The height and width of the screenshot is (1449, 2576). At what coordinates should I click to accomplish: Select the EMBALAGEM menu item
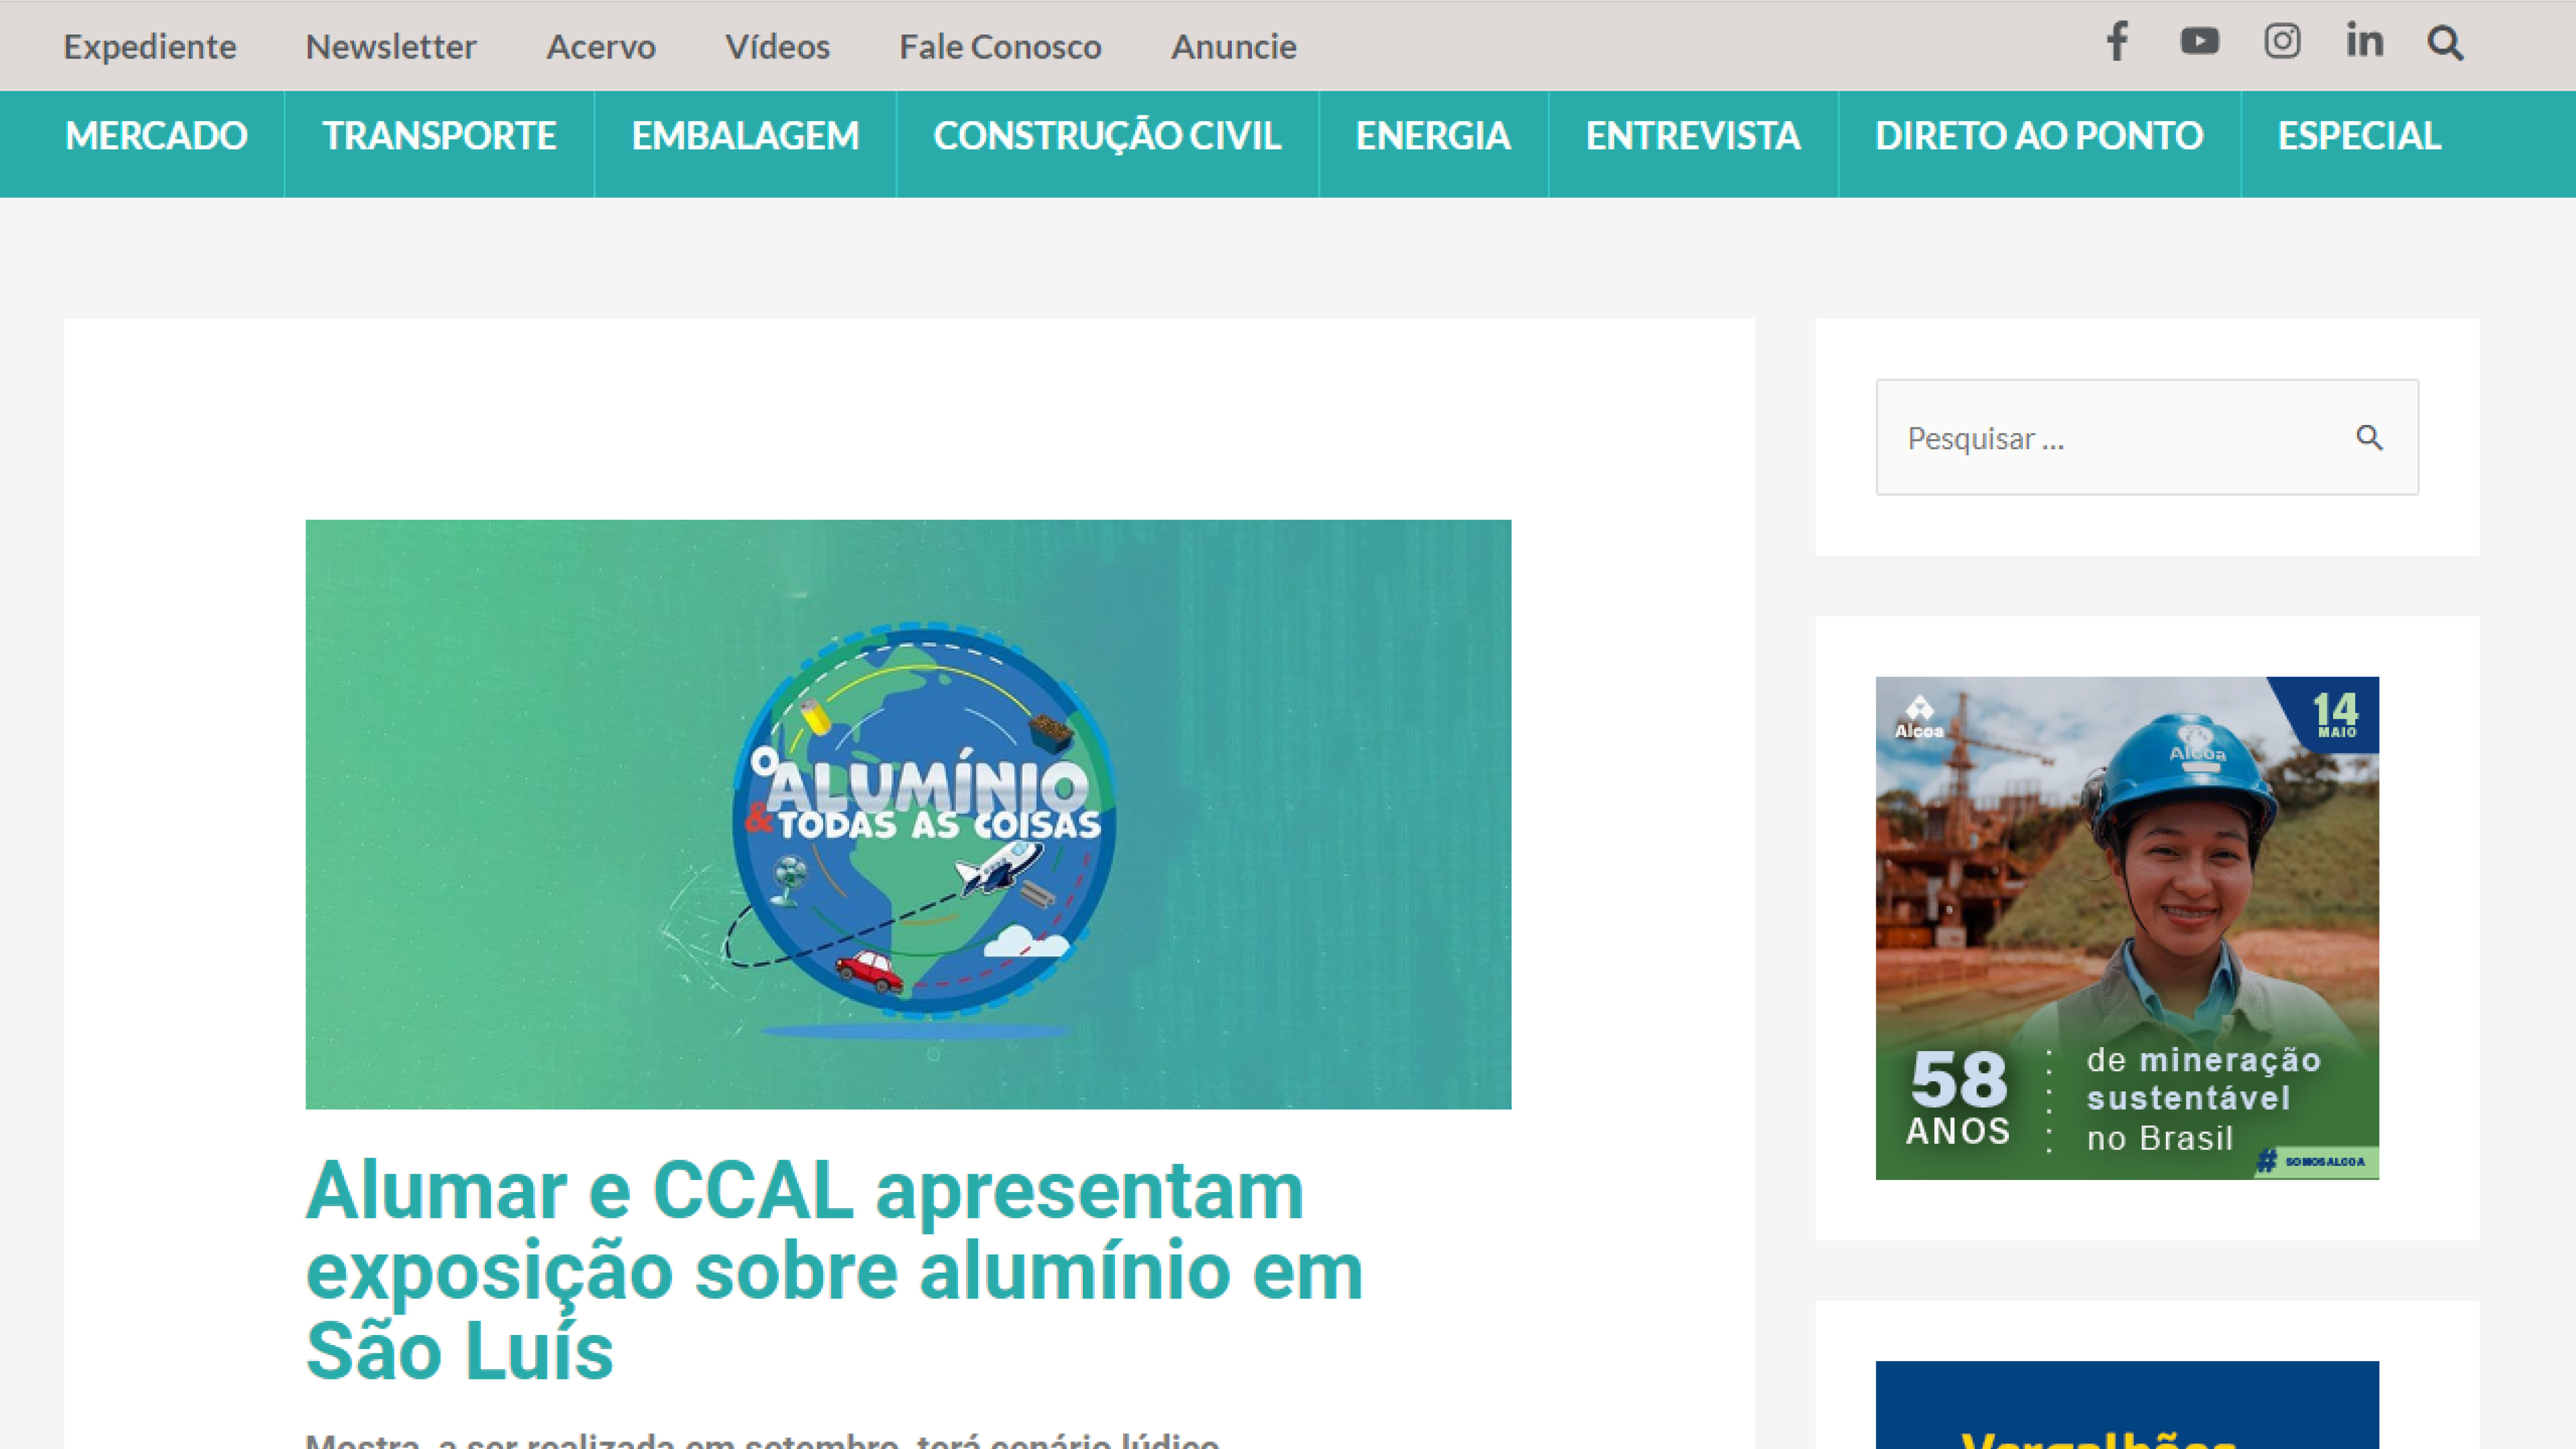[x=745, y=136]
